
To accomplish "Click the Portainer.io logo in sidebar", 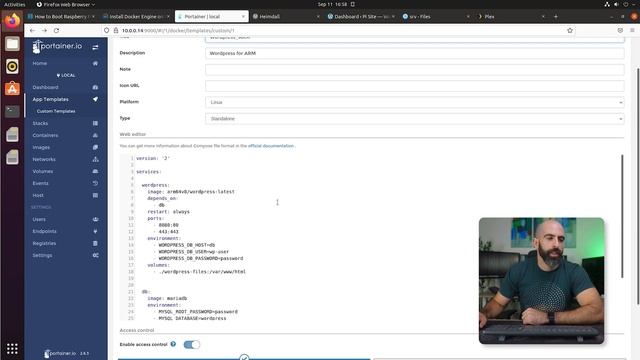I will click(57, 47).
